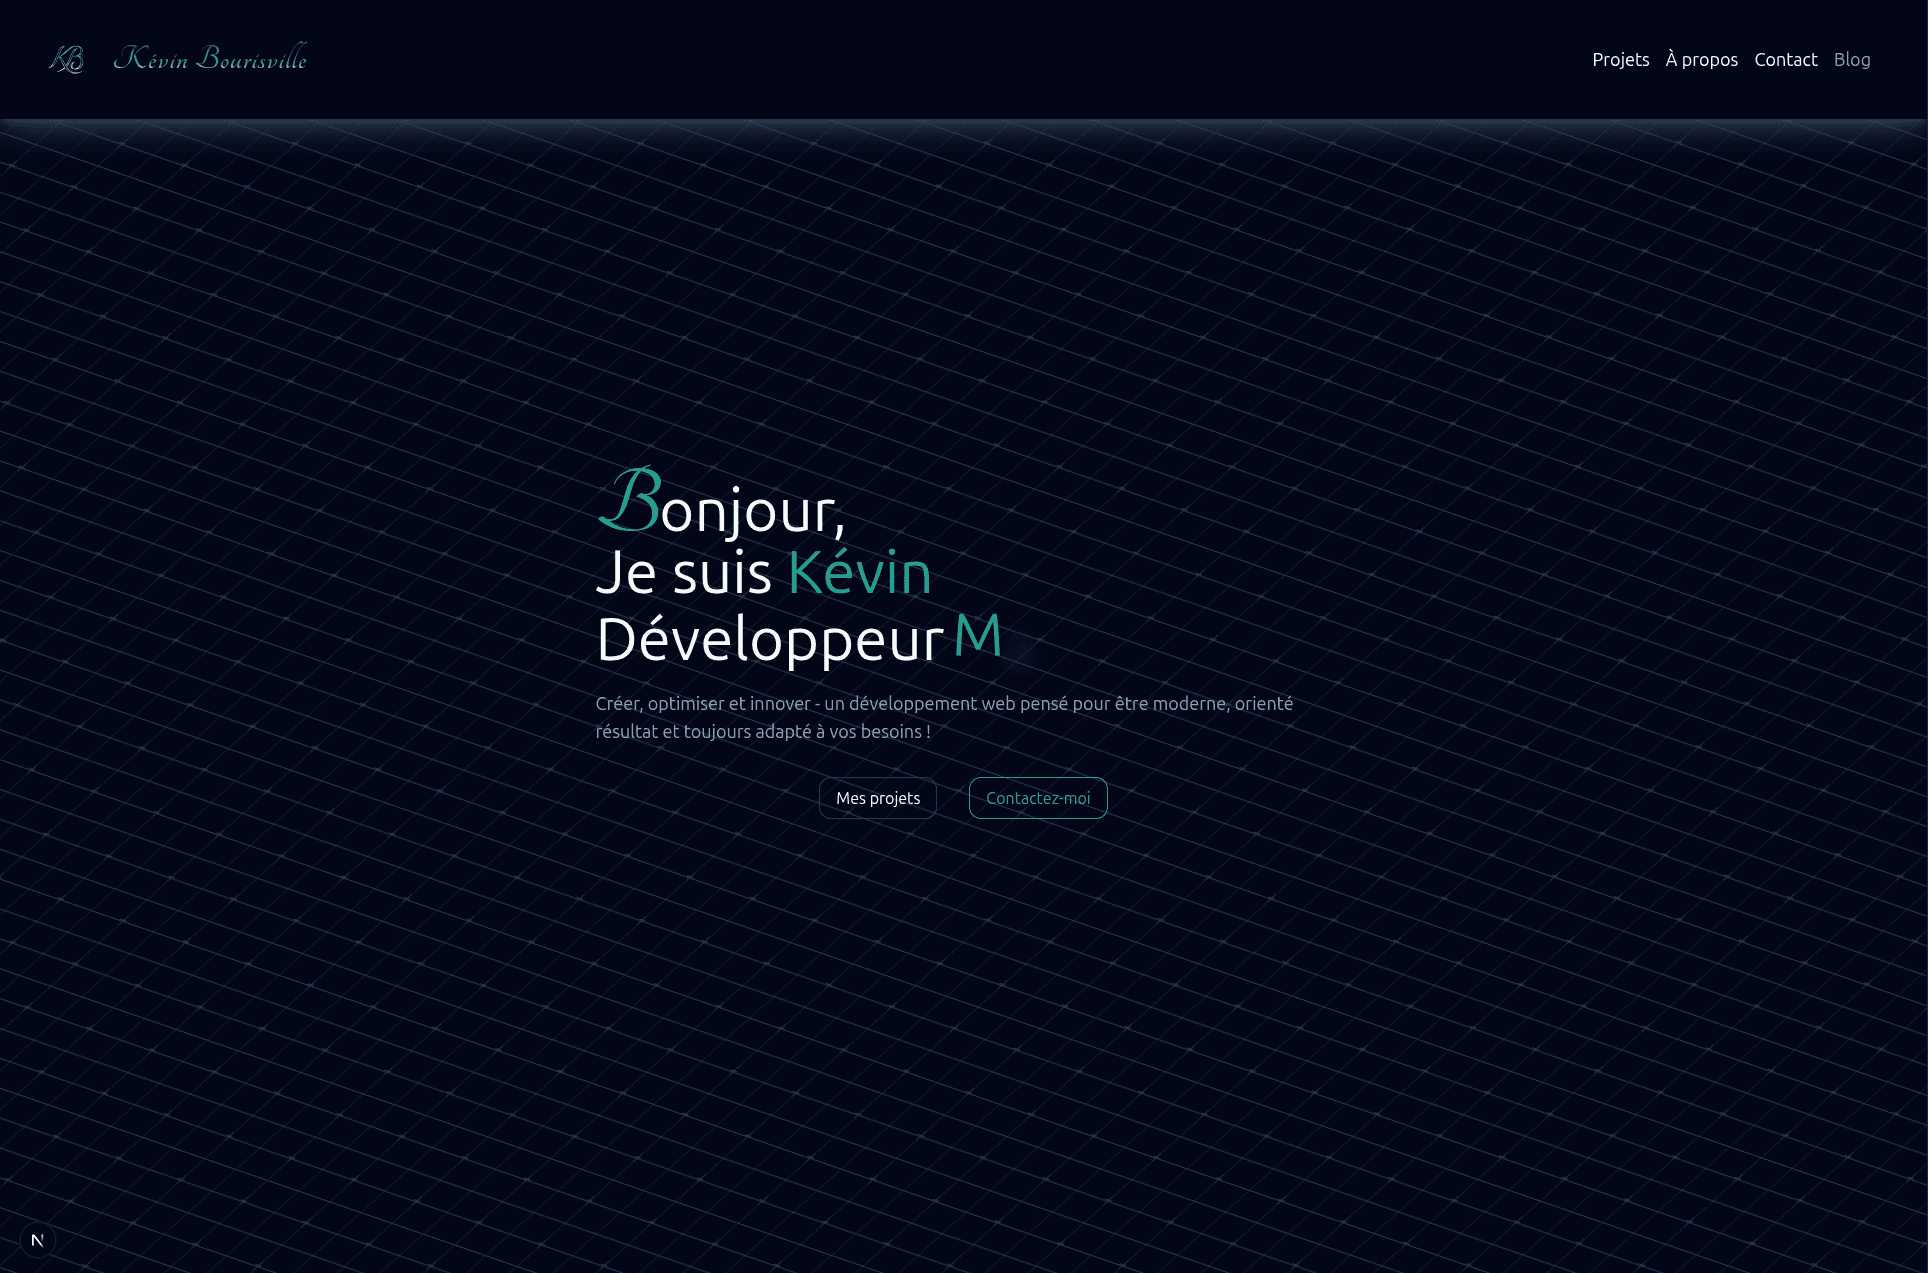Click the Créer, optimiser et innover sentence
The image size is (1928, 1273).
point(702,703)
